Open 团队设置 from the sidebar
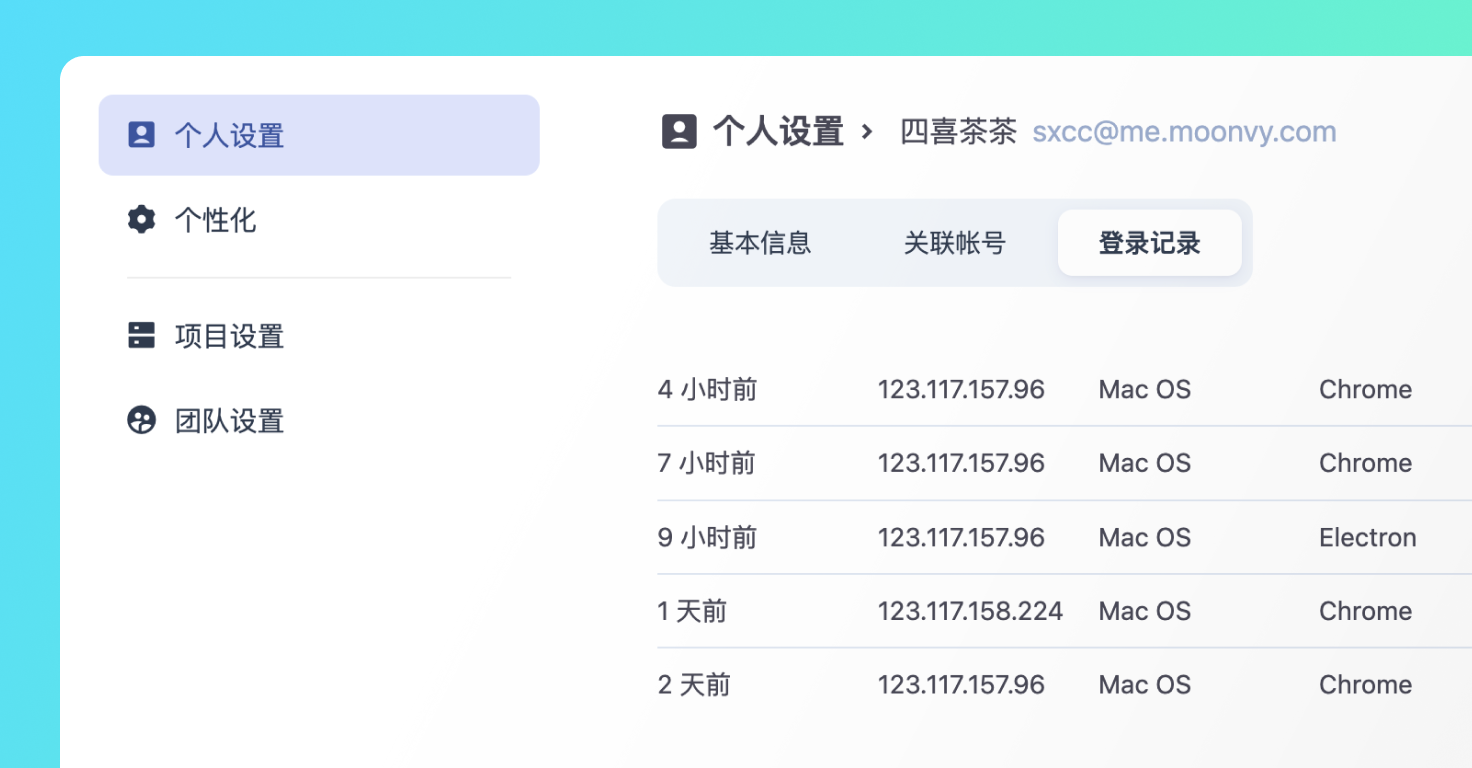The height and width of the screenshot is (768, 1472). click(x=227, y=421)
